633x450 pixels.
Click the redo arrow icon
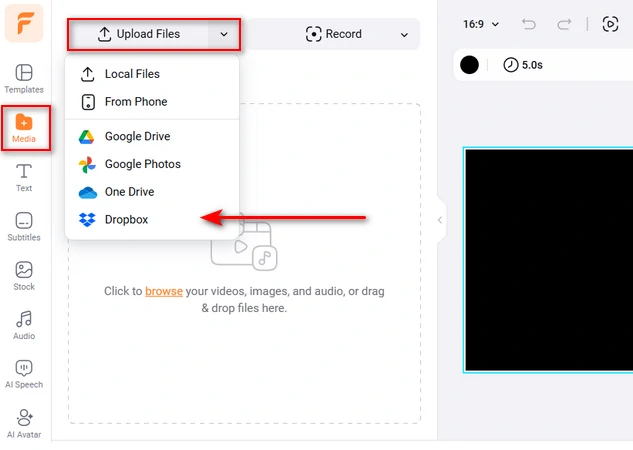point(564,24)
